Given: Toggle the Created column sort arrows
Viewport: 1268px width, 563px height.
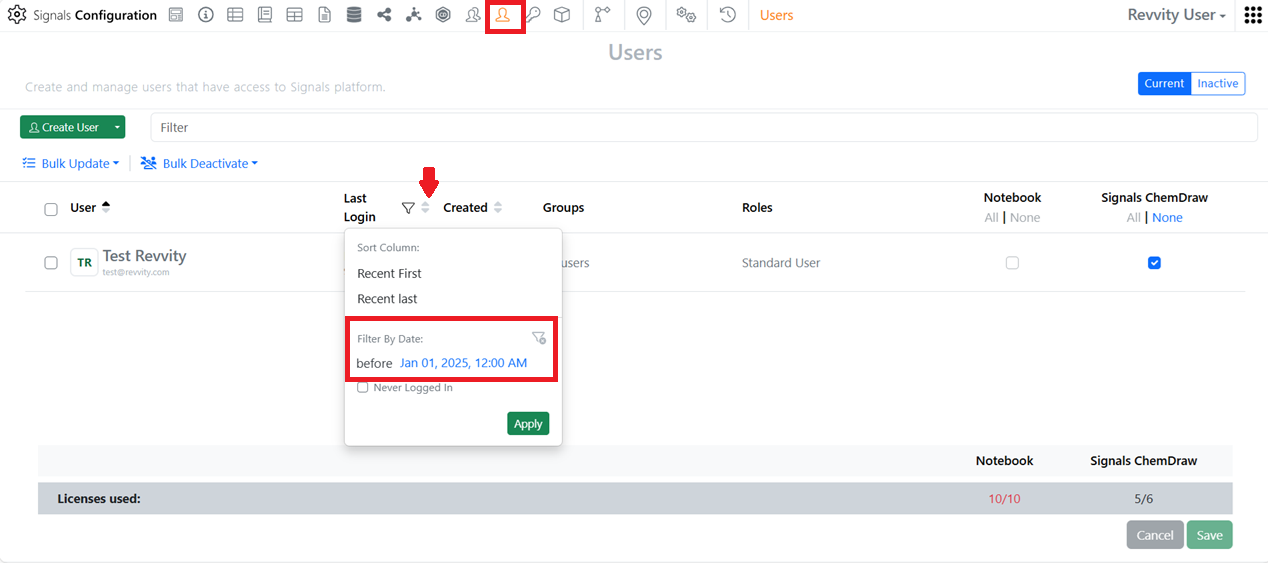Looking at the screenshot, I should coord(498,208).
